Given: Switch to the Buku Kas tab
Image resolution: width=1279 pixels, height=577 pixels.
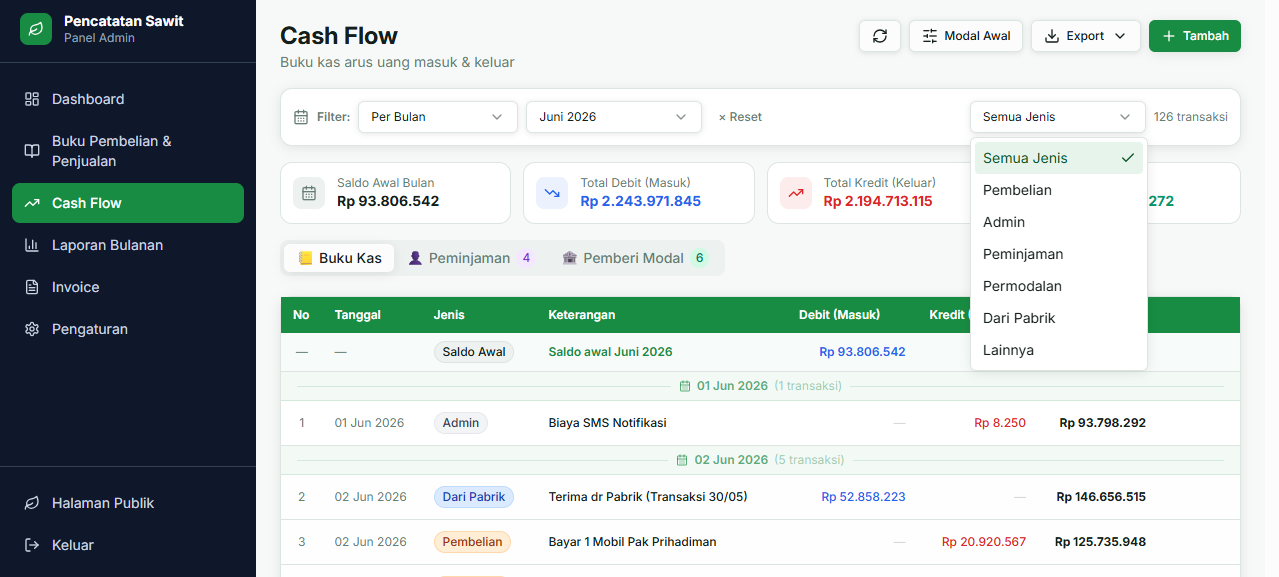Looking at the screenshot, I should 340,258.
